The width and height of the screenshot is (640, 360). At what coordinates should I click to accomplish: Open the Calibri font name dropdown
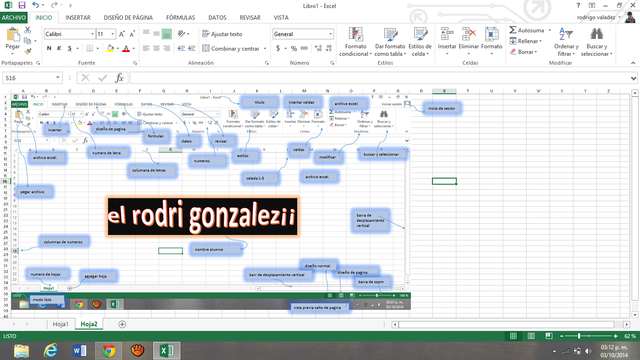92,34
